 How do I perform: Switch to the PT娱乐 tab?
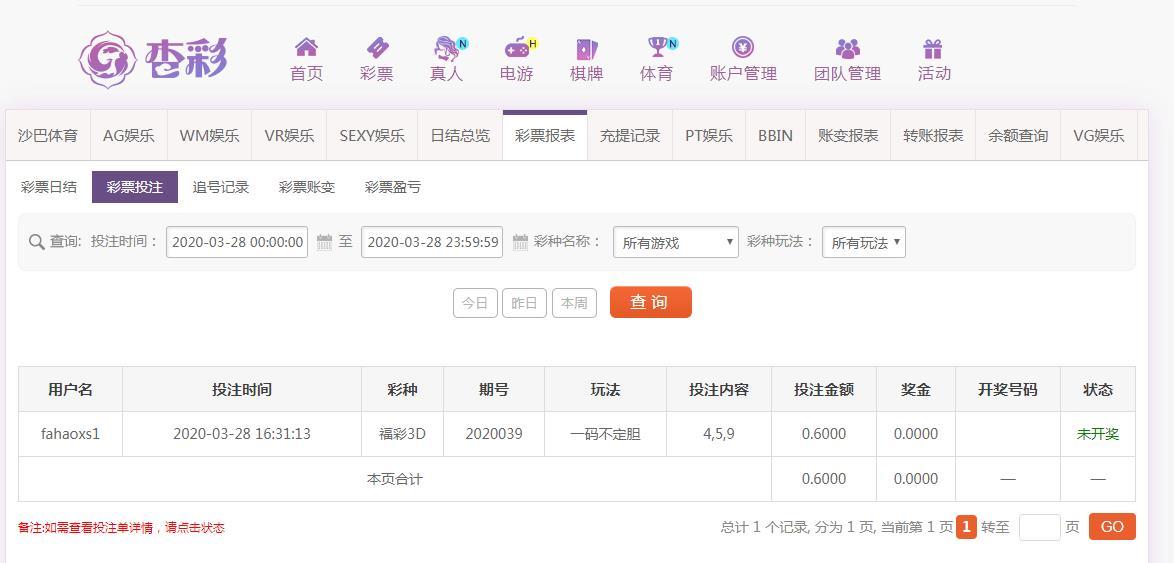click(x=709, y=136)
